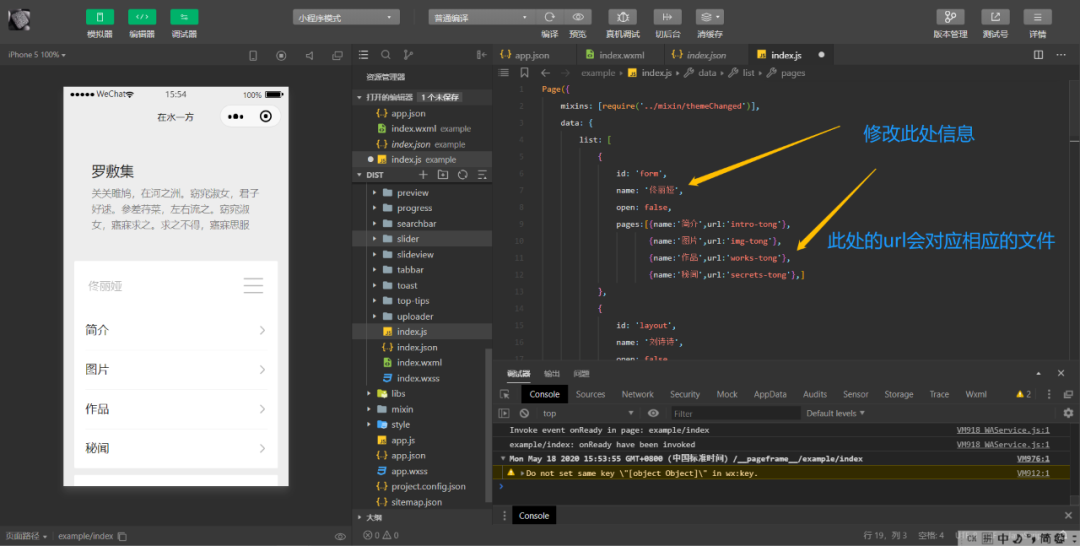Open the Default levels dropdown

pyautogui.click(x=835, y=413)
